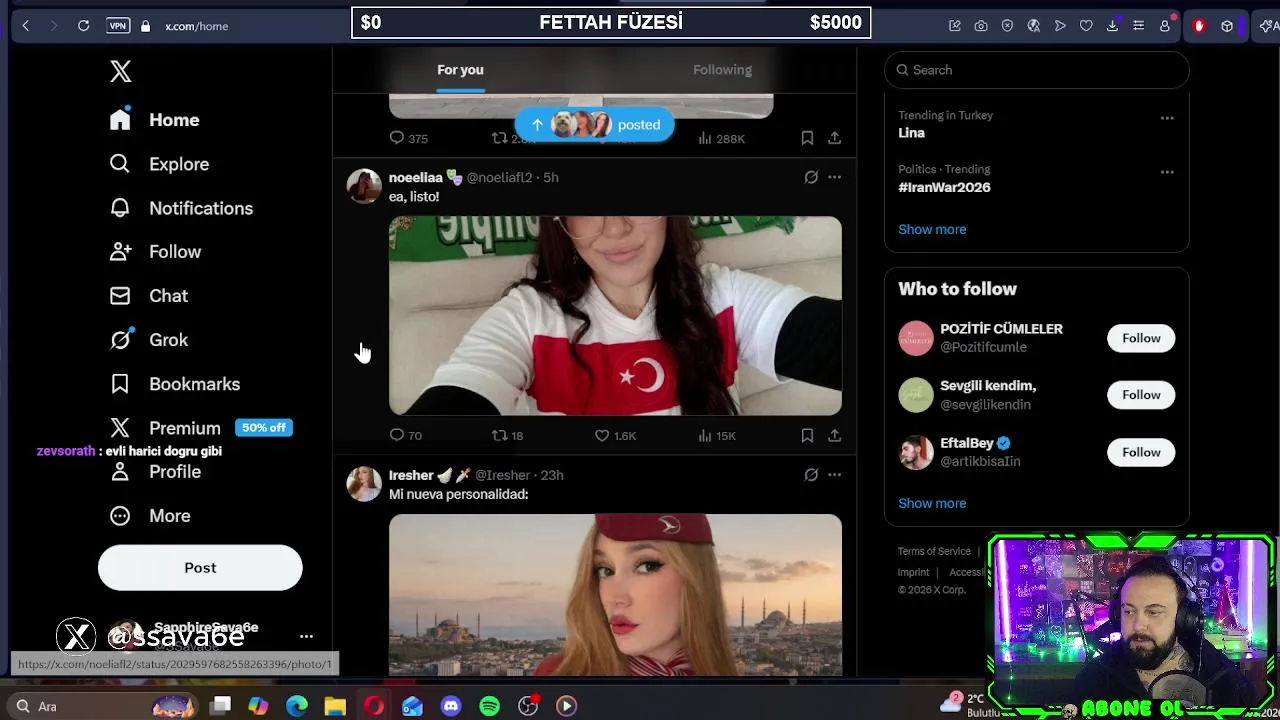Toggle the browser VPN badge
This screenshot has width=1280, height=720.
[x=118, y=26]
